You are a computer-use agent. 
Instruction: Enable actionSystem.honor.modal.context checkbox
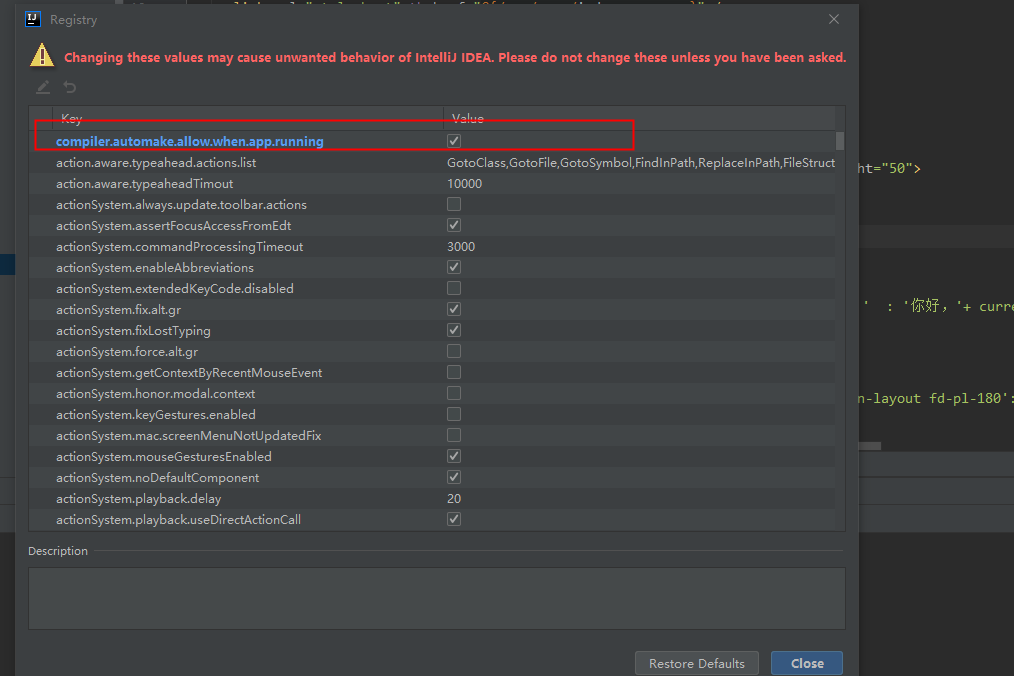tap(454, 393)
